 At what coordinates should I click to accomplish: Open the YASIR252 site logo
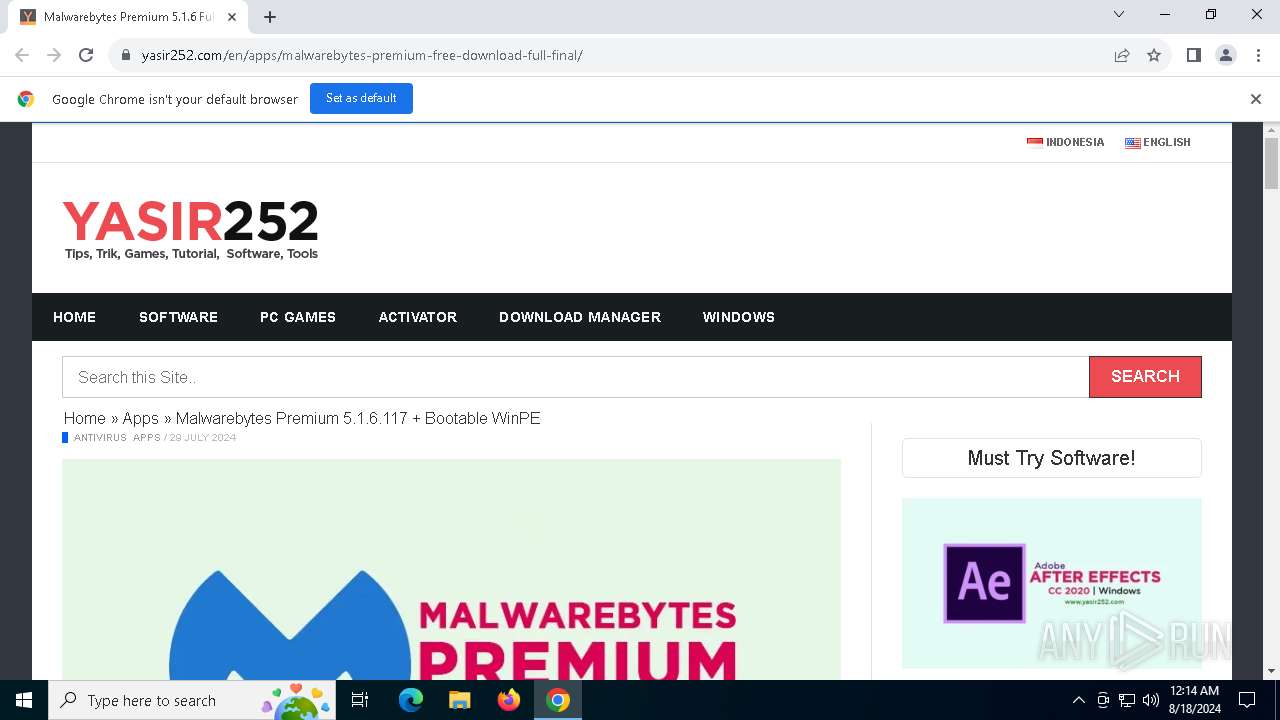pos(191,229)
